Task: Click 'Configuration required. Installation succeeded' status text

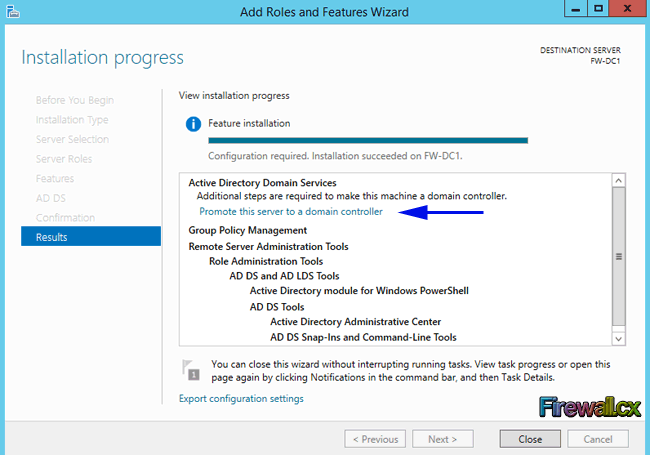Action: (x=335, y=156)
